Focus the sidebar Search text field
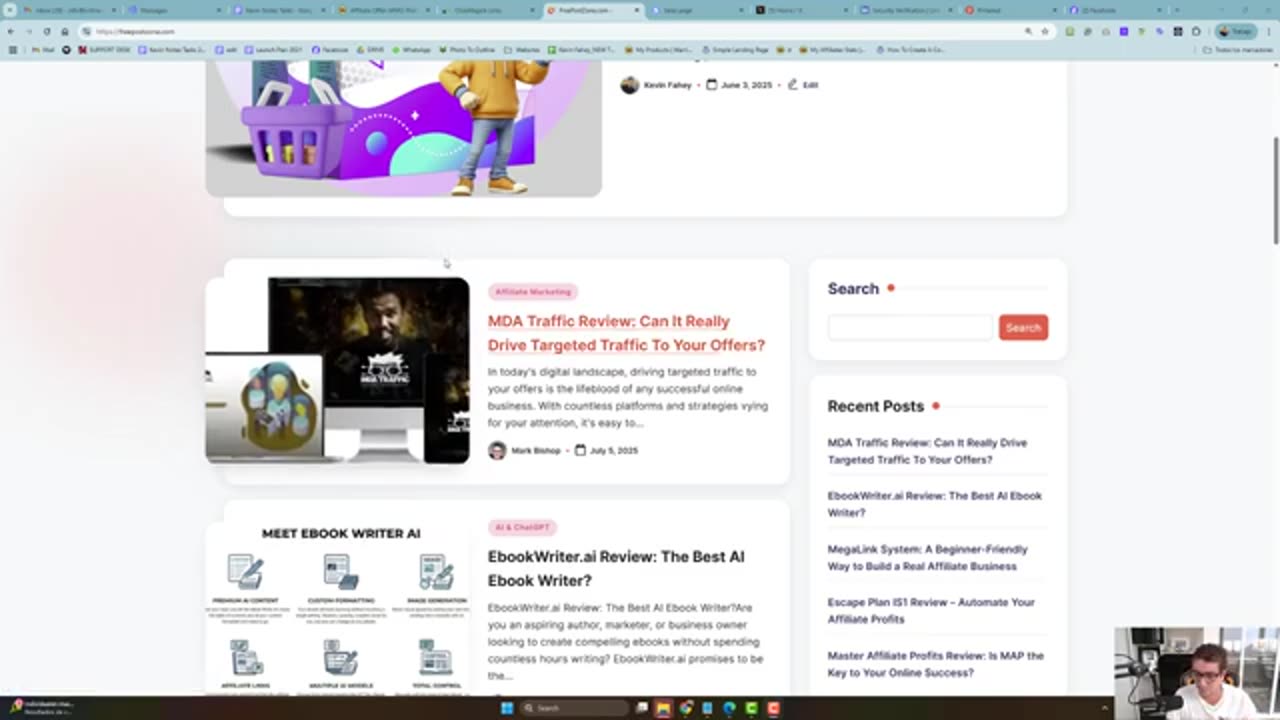 click(910, 327)
